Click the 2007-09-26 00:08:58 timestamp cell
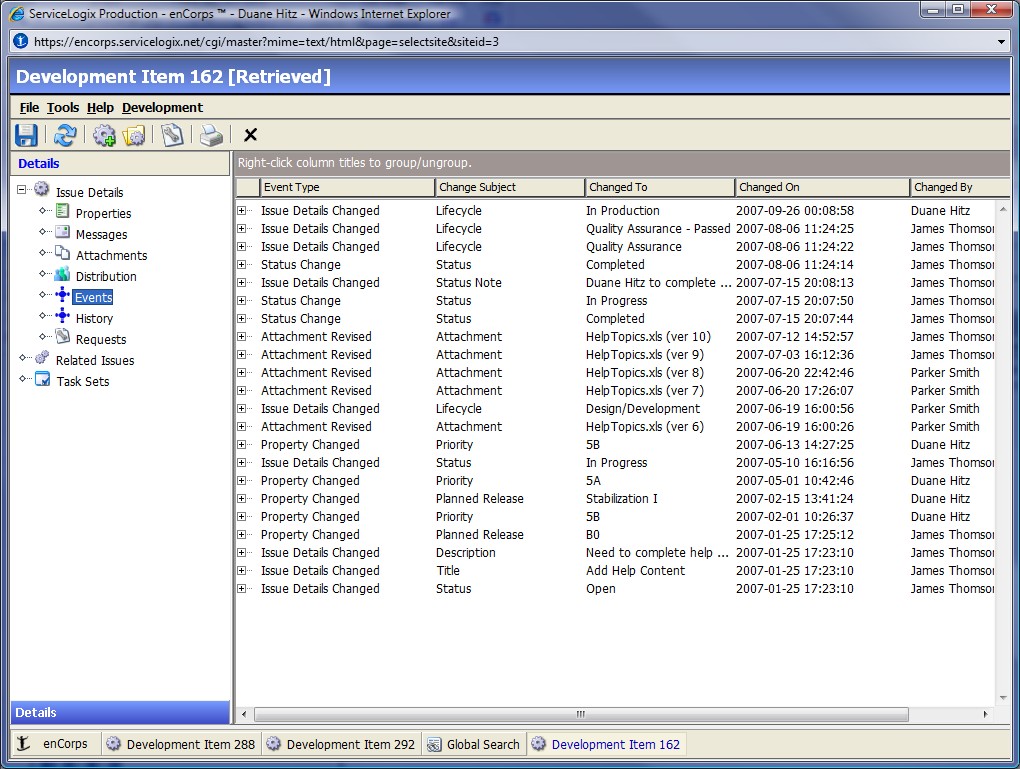 click(794, 211)
